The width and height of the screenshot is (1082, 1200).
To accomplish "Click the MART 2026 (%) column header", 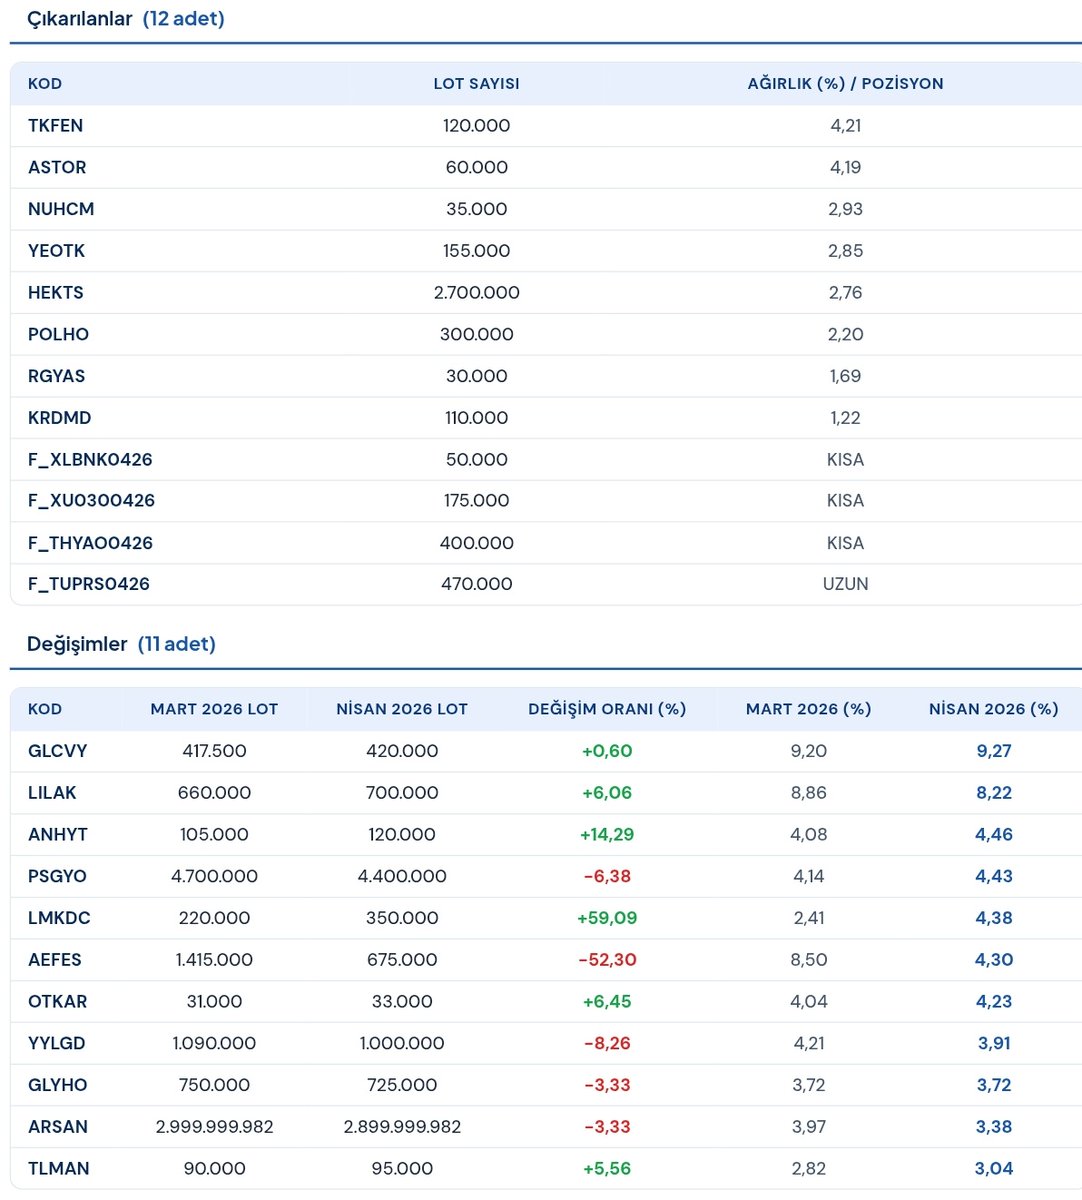I will pos(808,709).
